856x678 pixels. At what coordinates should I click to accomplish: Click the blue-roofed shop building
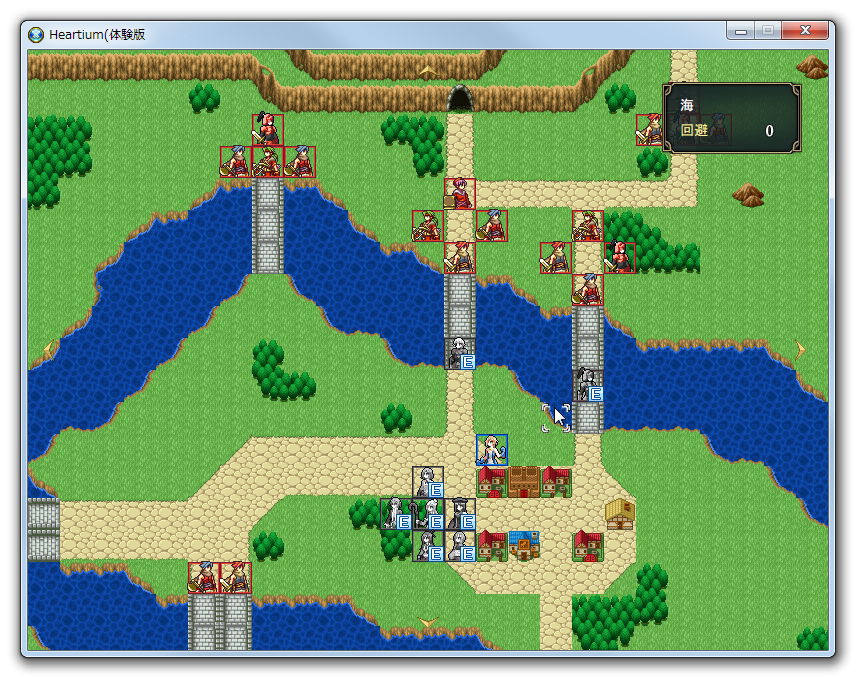click(524, 546)
